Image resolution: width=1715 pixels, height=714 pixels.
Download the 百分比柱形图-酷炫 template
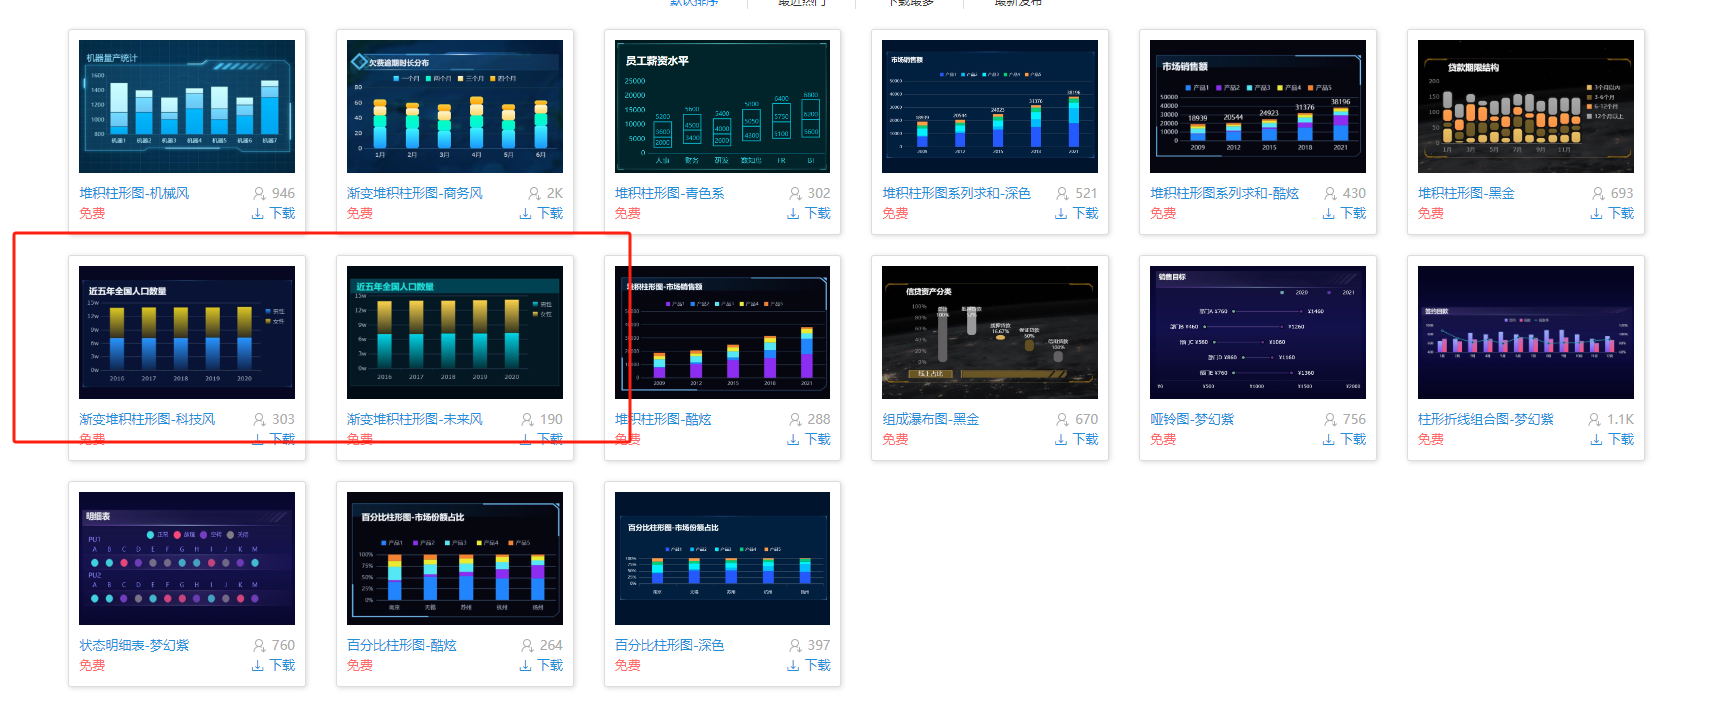(541, 665)
